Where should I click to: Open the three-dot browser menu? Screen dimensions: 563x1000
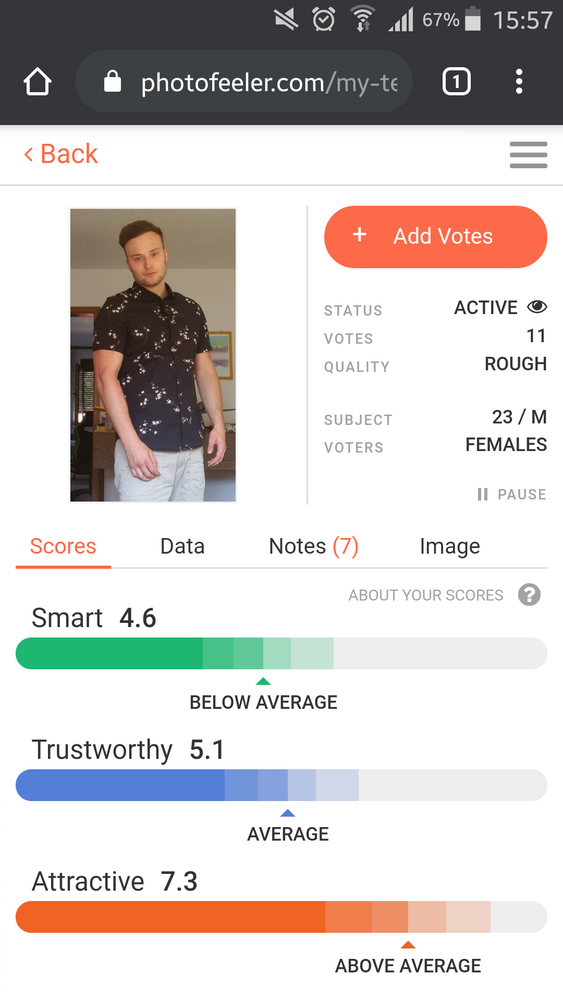pyautogui.click(x=519, y=82)
